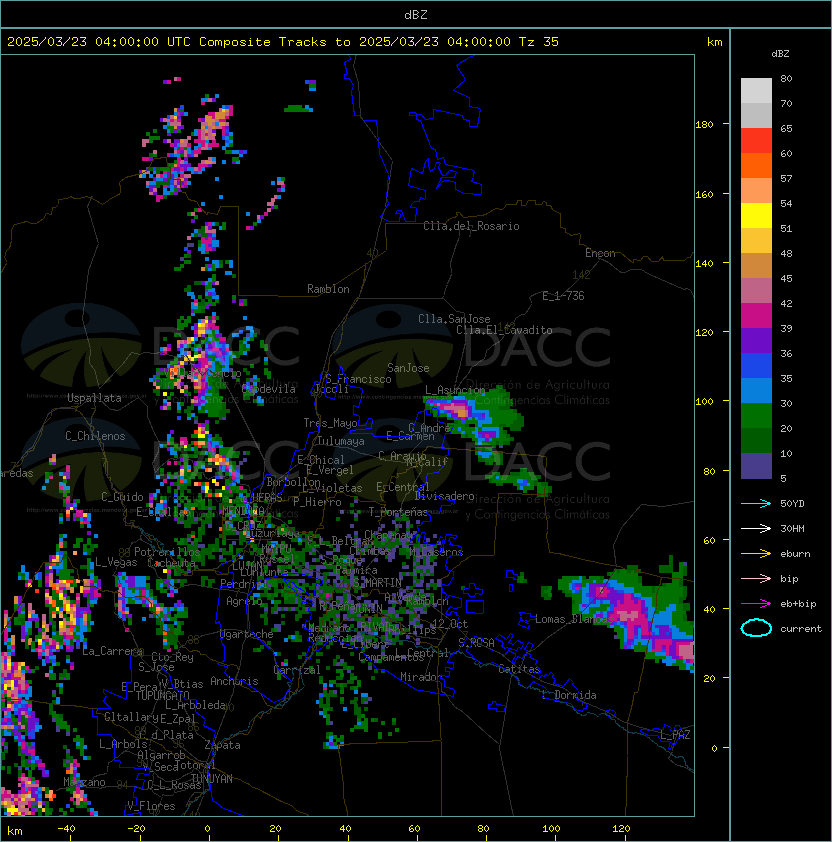The height and width of the screenshot is (842, 832).
Task: Click the 'Anchoris' map label
Action: (x=234, y=681)
